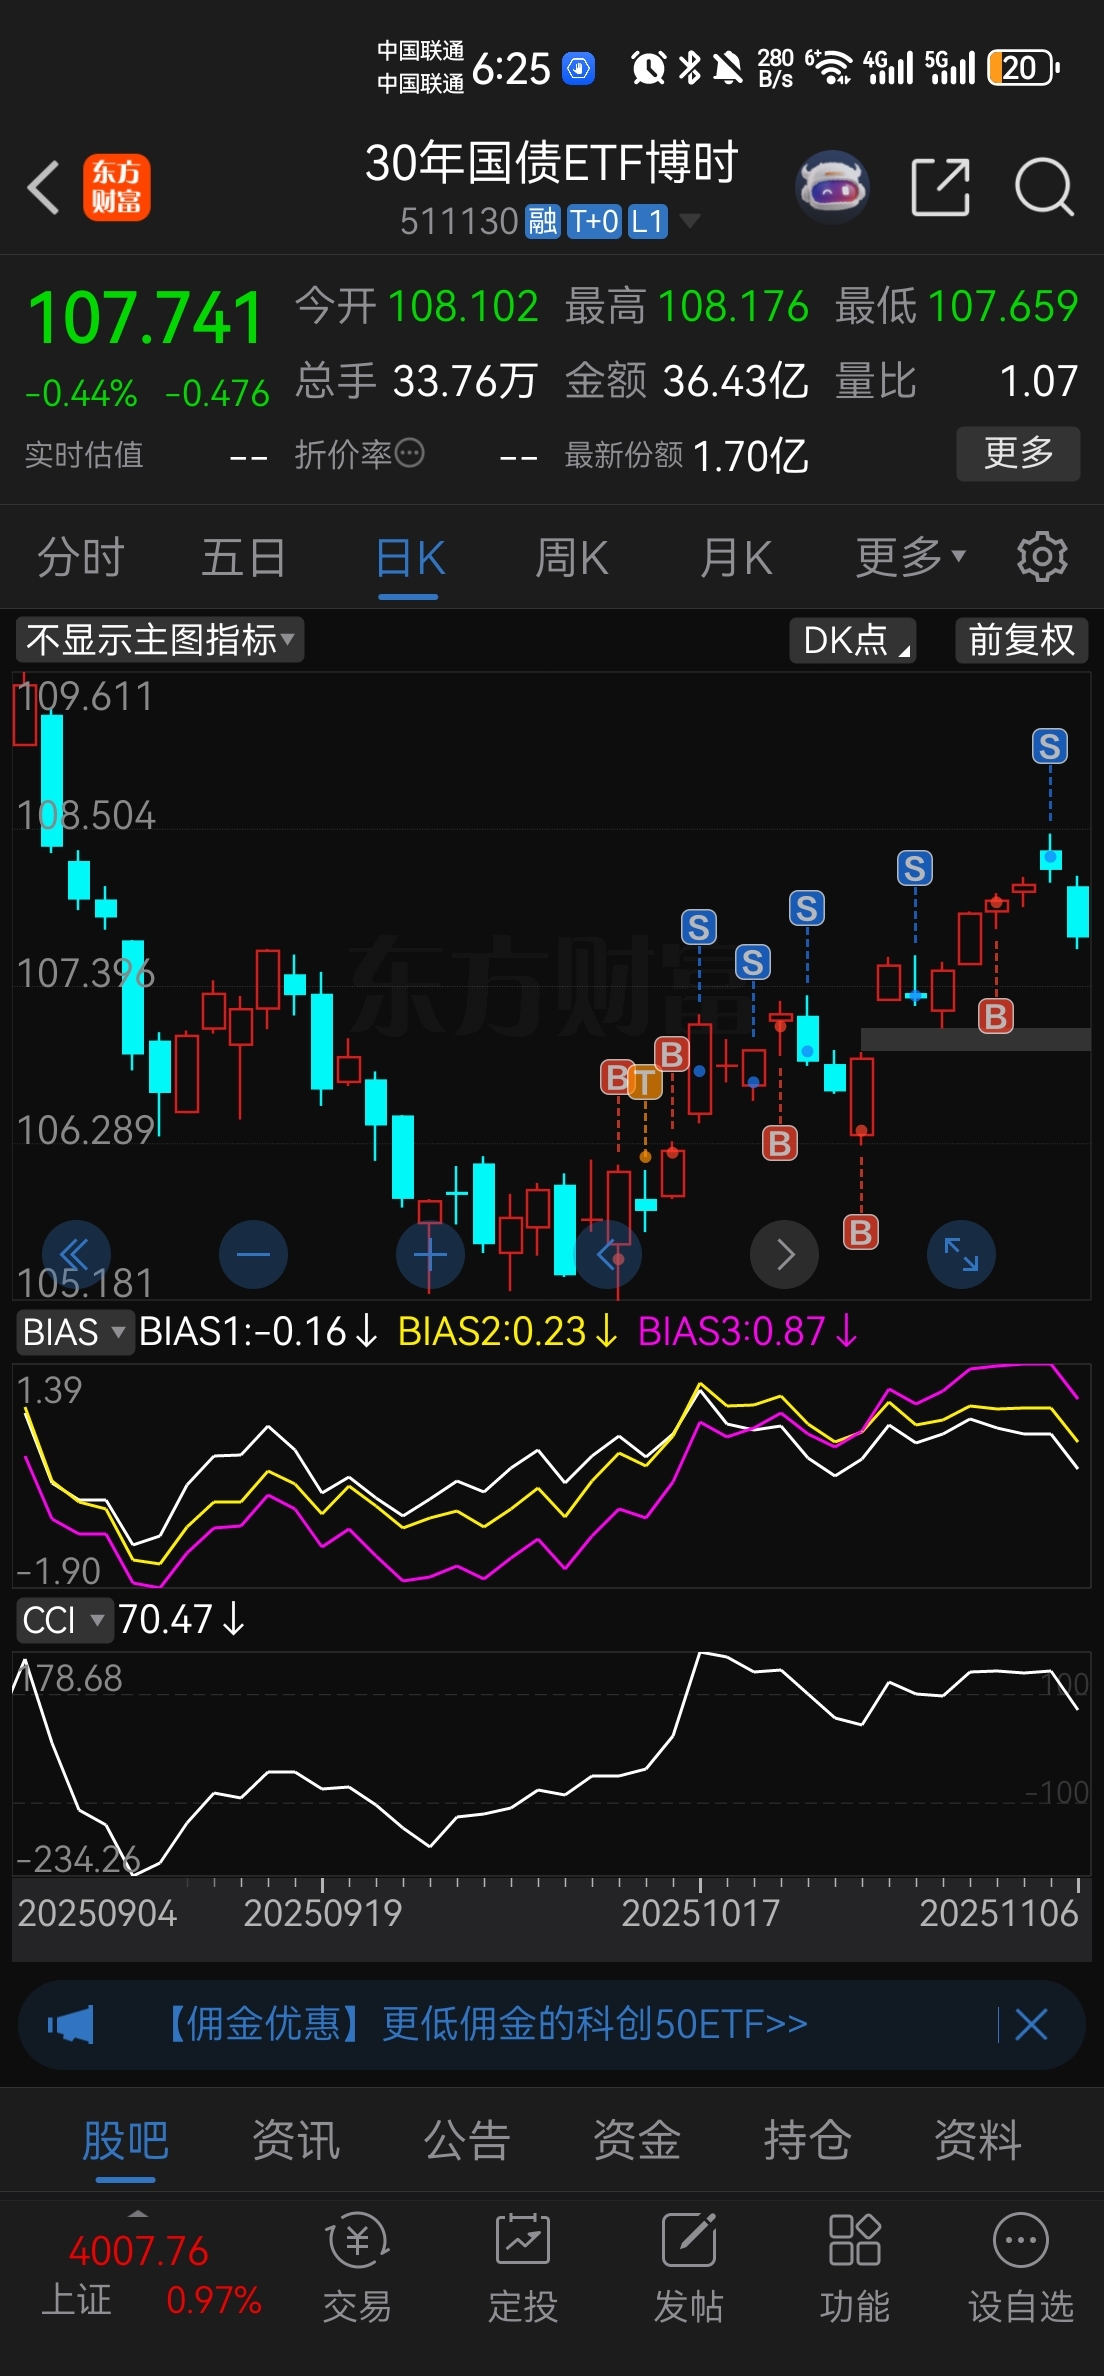Screen dimensions: 1104x2376
Task: Tap 金额 36.43亿 value
Action: [x=735, y=381]
